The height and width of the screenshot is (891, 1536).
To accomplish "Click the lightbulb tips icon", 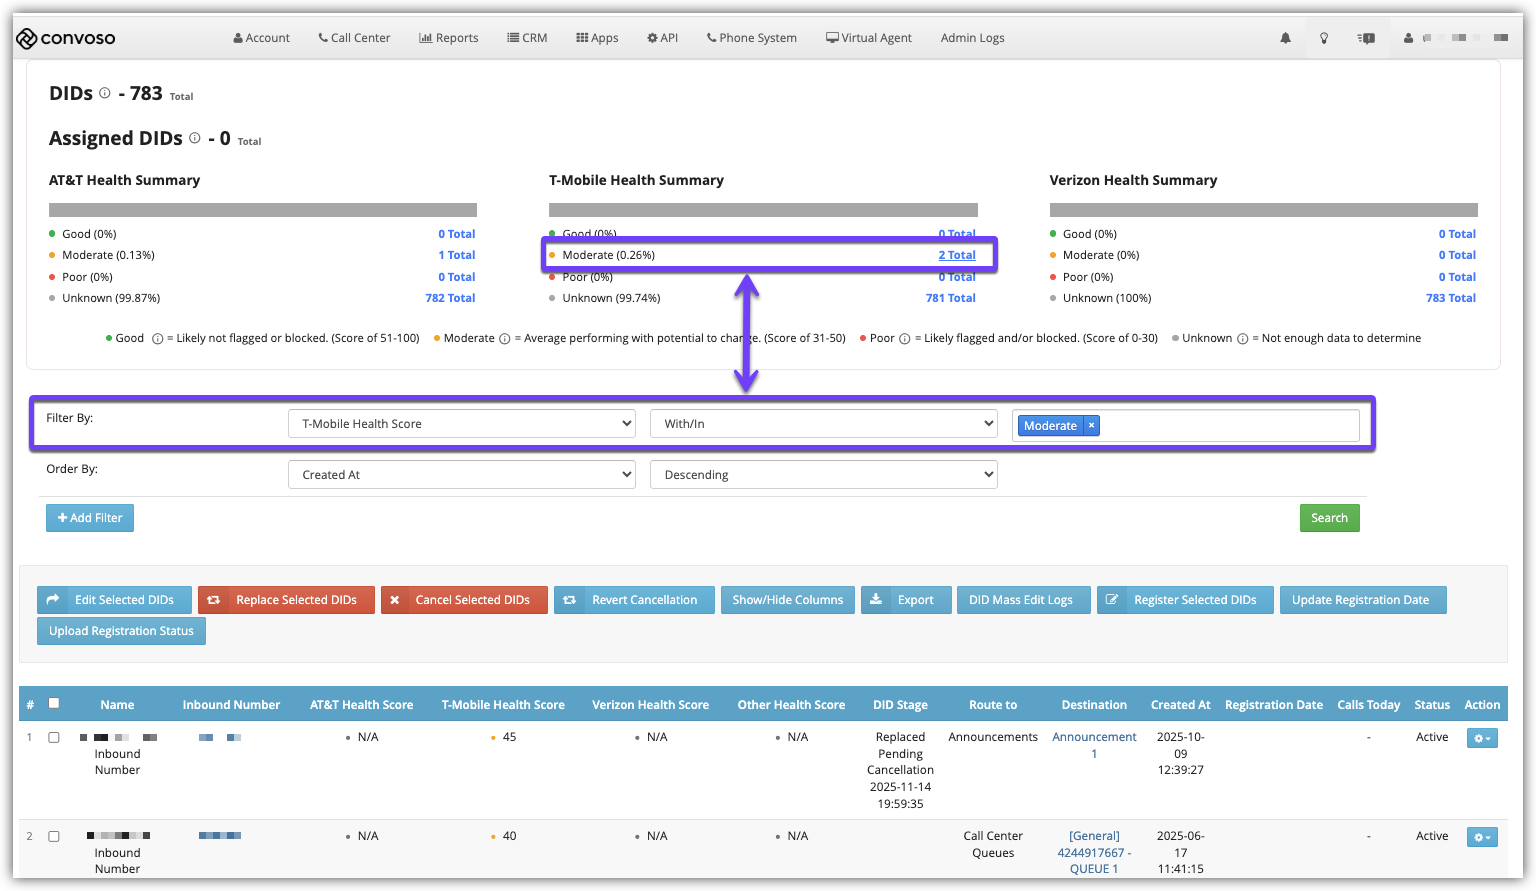I will 1324,38.
